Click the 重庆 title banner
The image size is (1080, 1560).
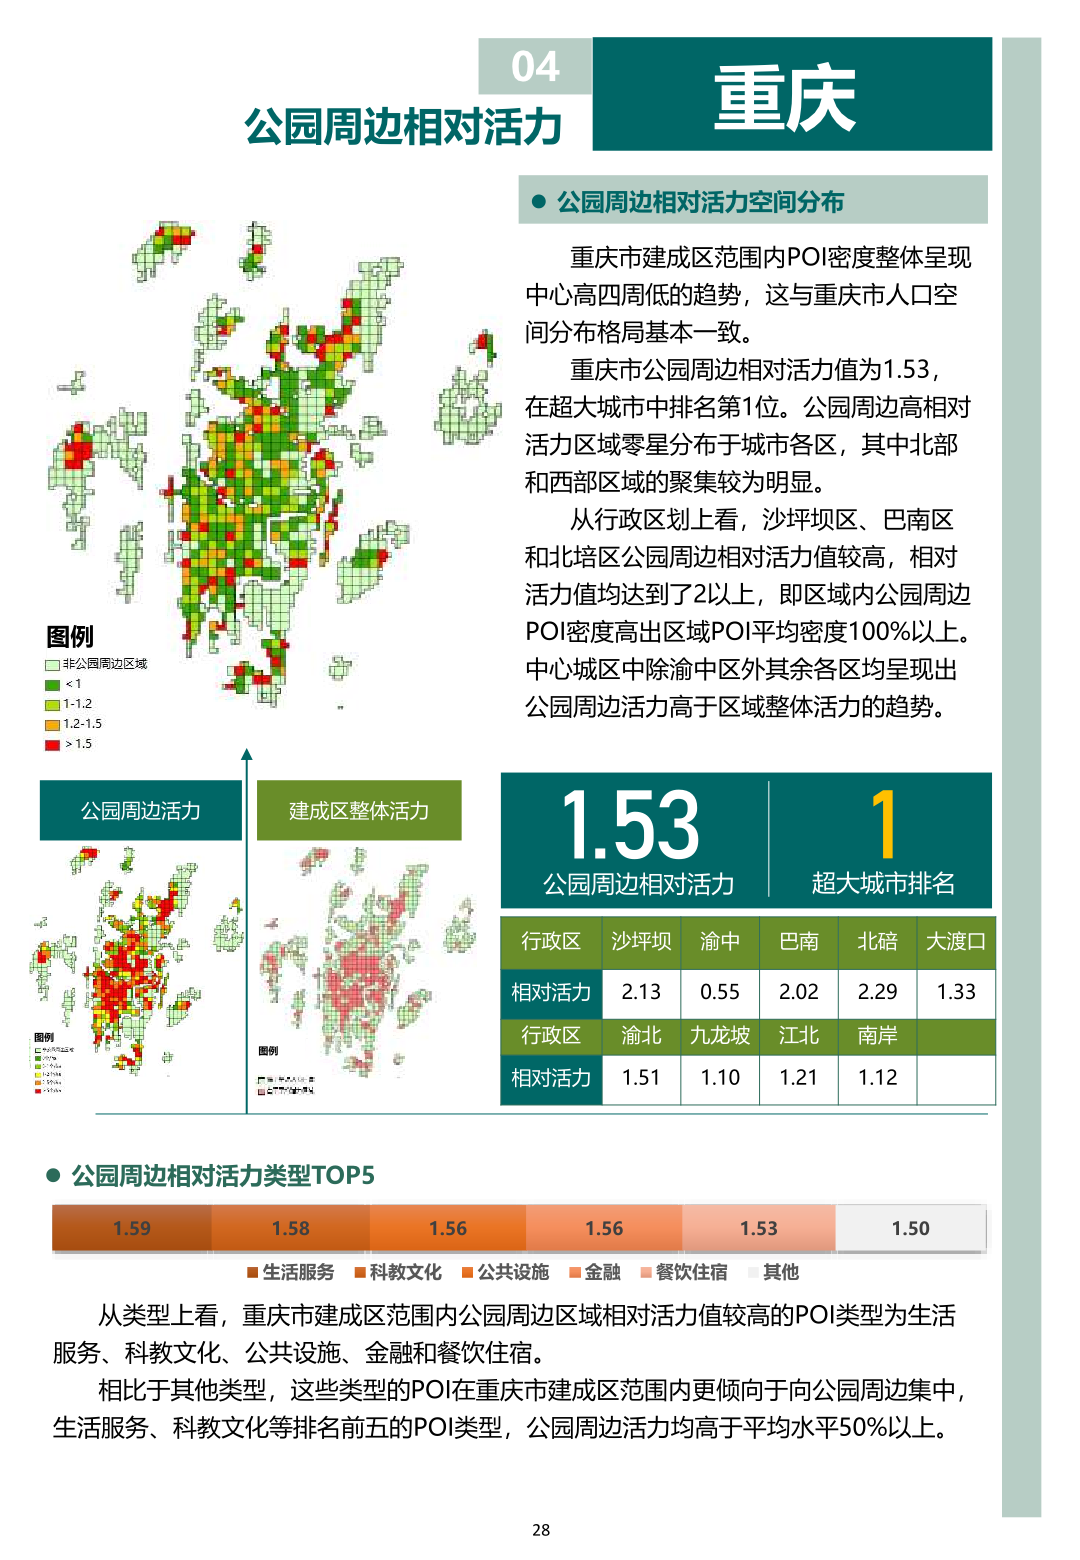792,95
